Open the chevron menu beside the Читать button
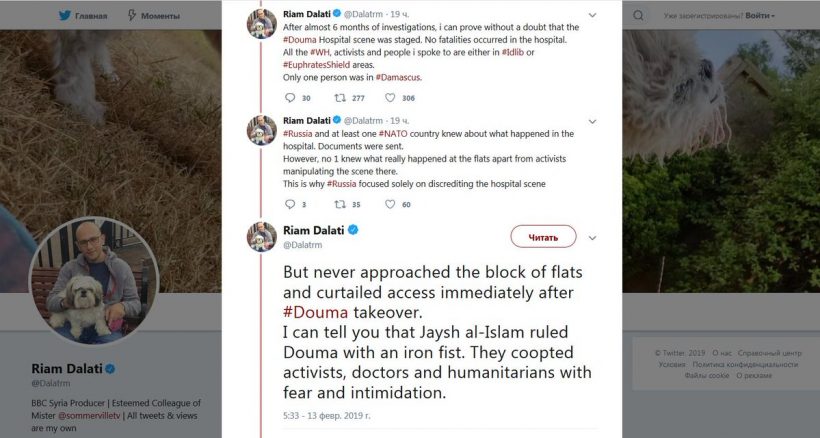Screen dimensions: 820x438 tap(593, 237)
